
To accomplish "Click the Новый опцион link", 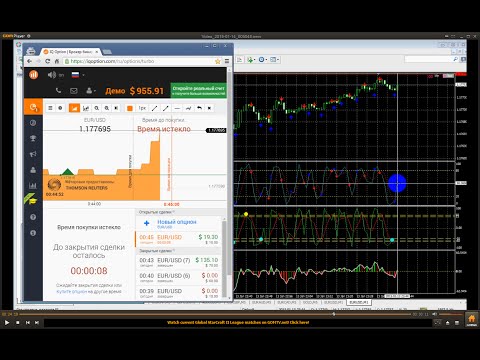I will tap(177, 222).
